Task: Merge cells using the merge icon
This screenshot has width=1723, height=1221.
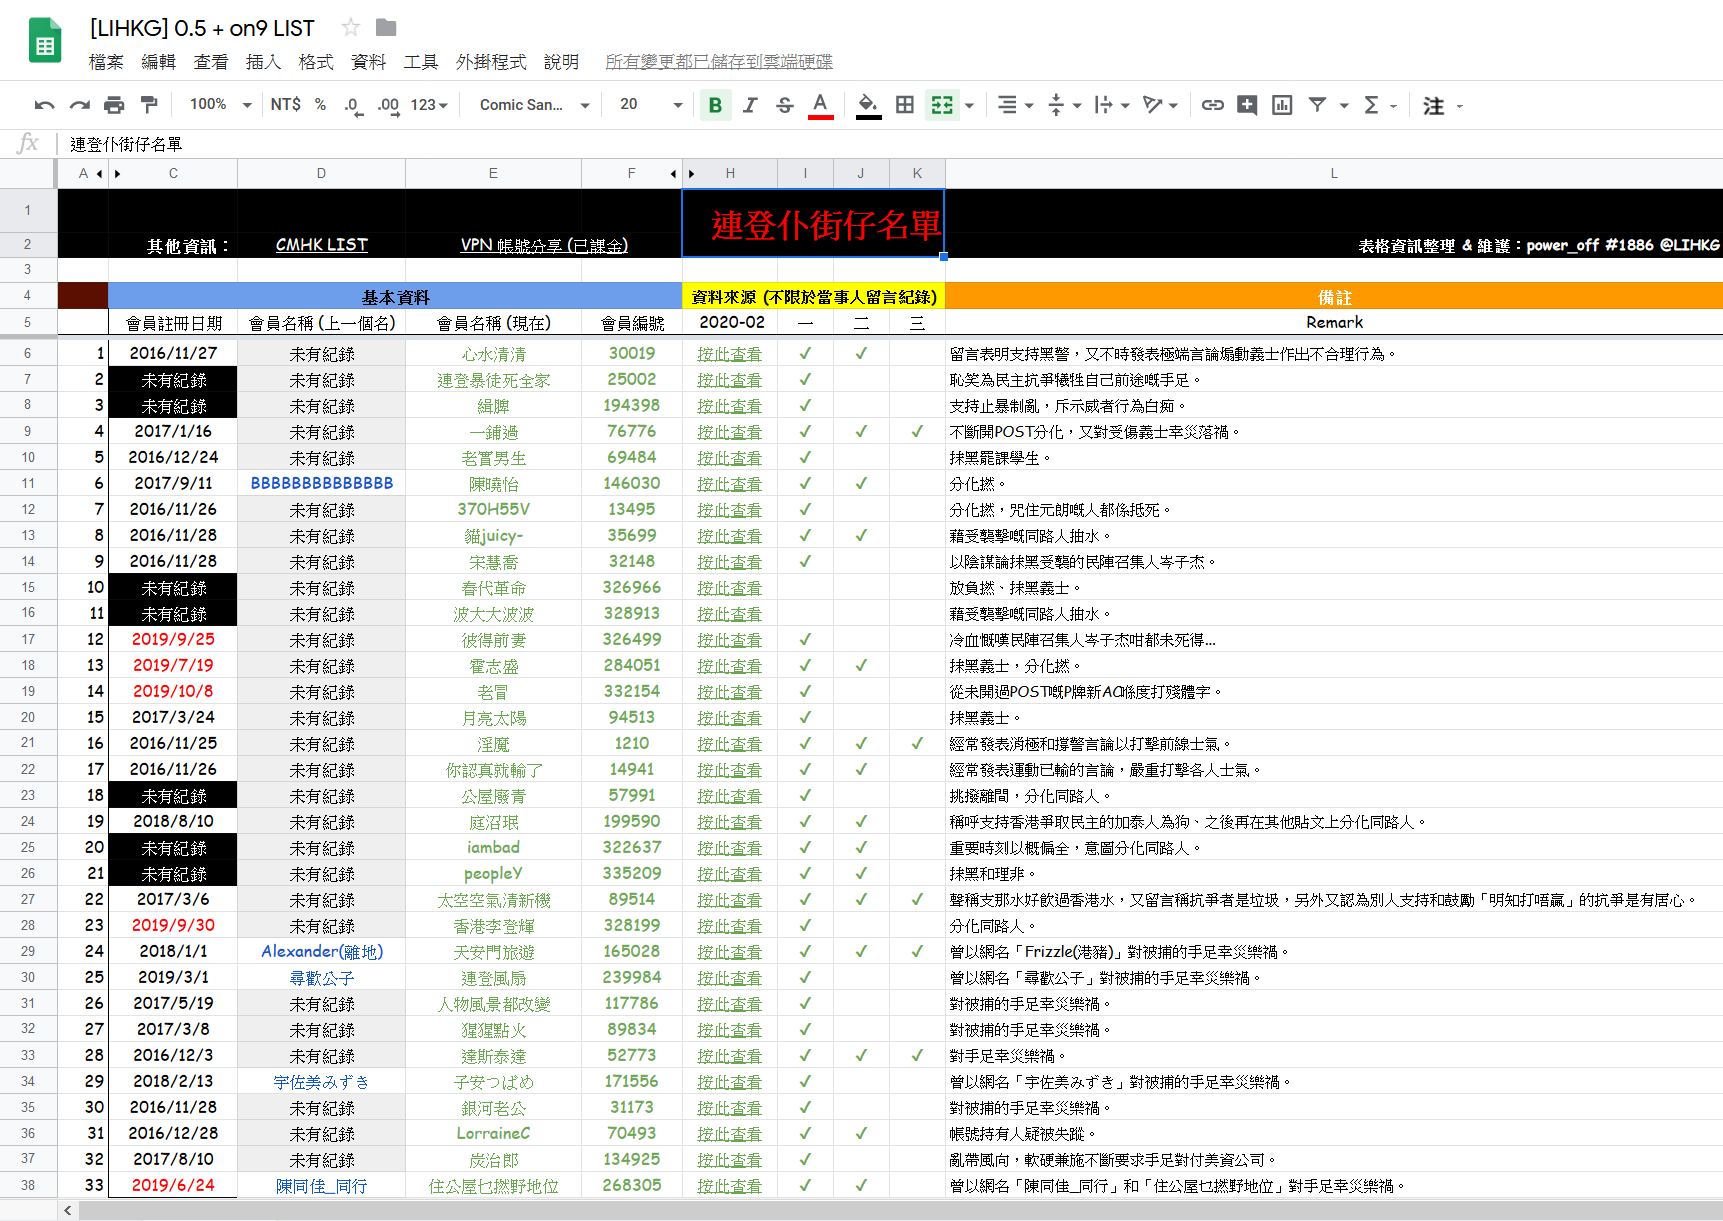Action: click(x=942, y=105)
